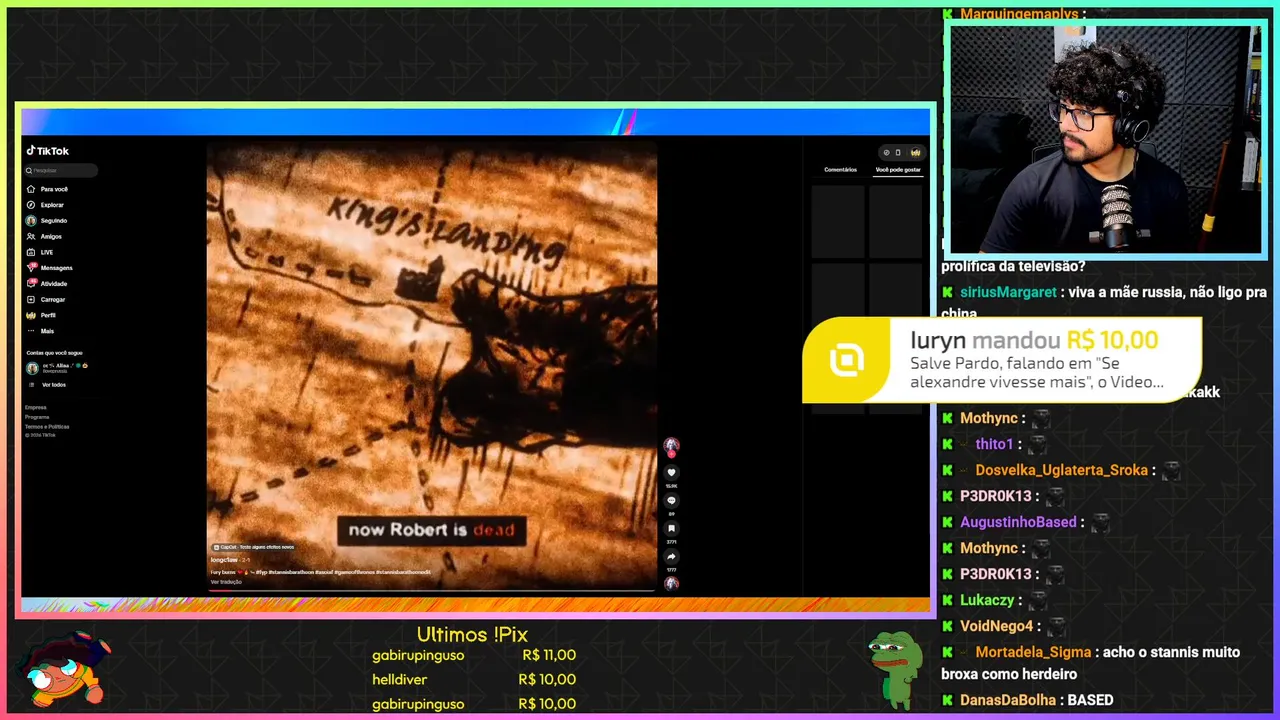Viewport: 1280px width, 720px height.
Task: Share the video with arrow icon
Action: (672, 557)
